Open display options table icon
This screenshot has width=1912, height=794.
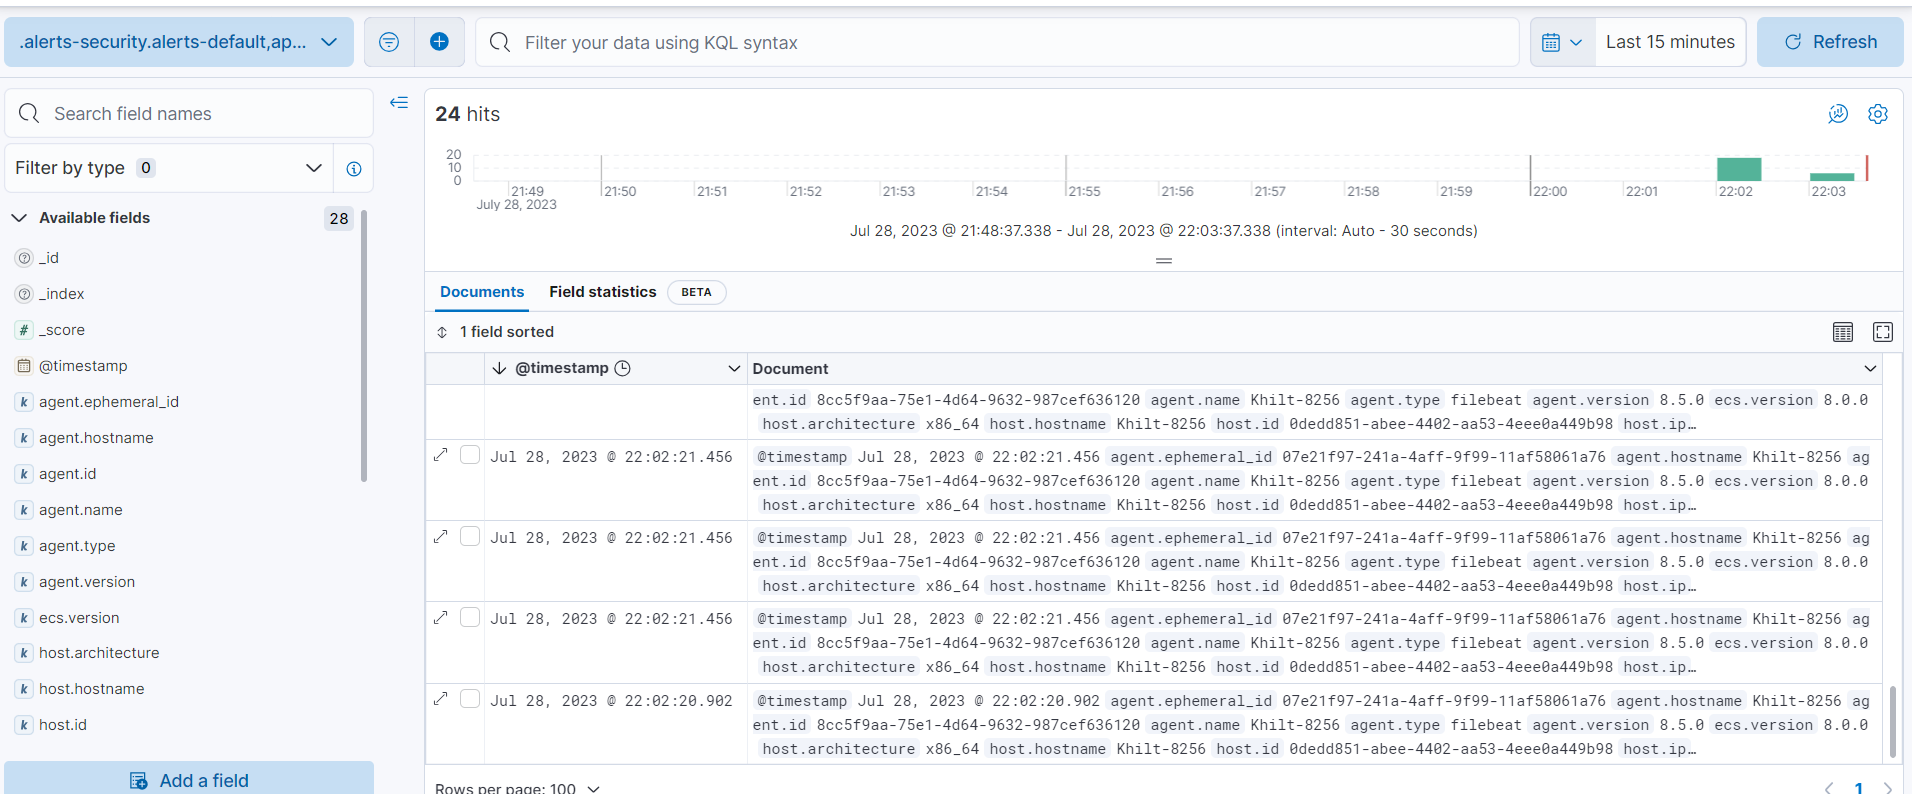pyautogui.click(x=1843, y=332)
